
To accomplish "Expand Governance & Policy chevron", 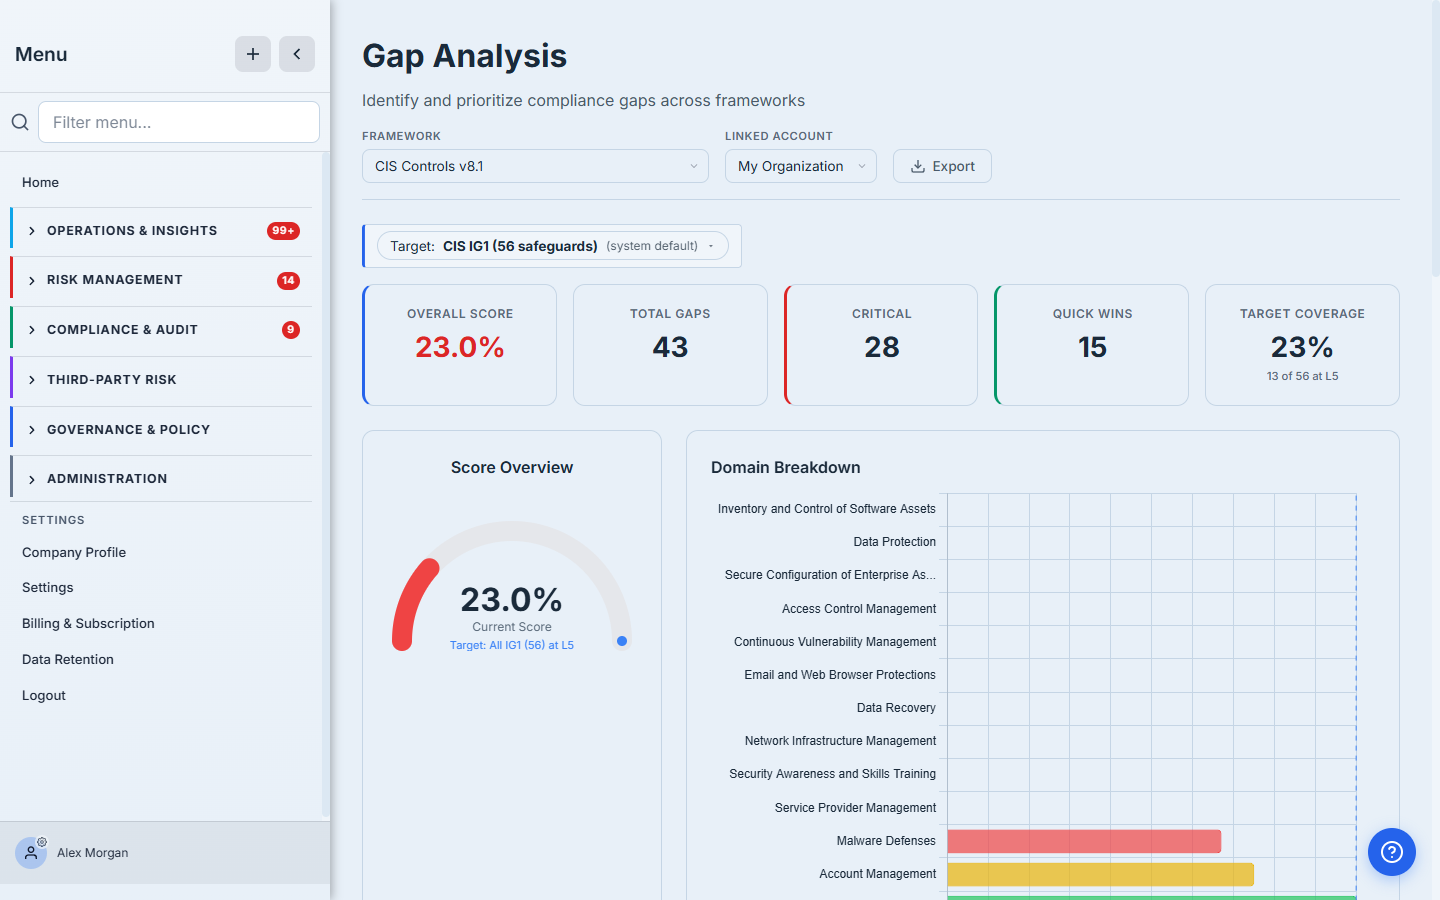I will tap(32, 430).
